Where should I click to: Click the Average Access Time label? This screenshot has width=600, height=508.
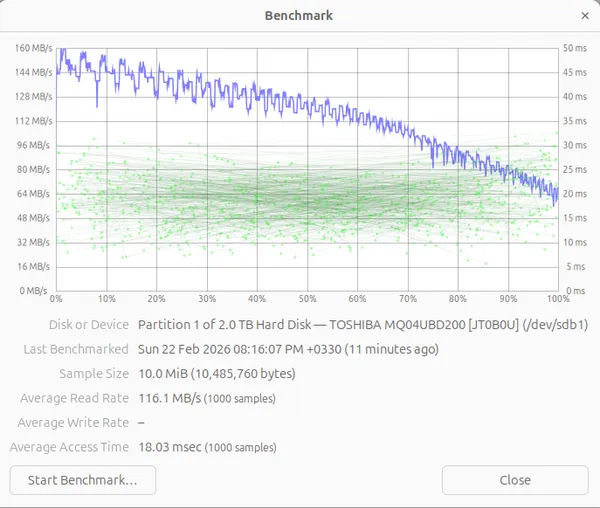click(x=69, y=447)
